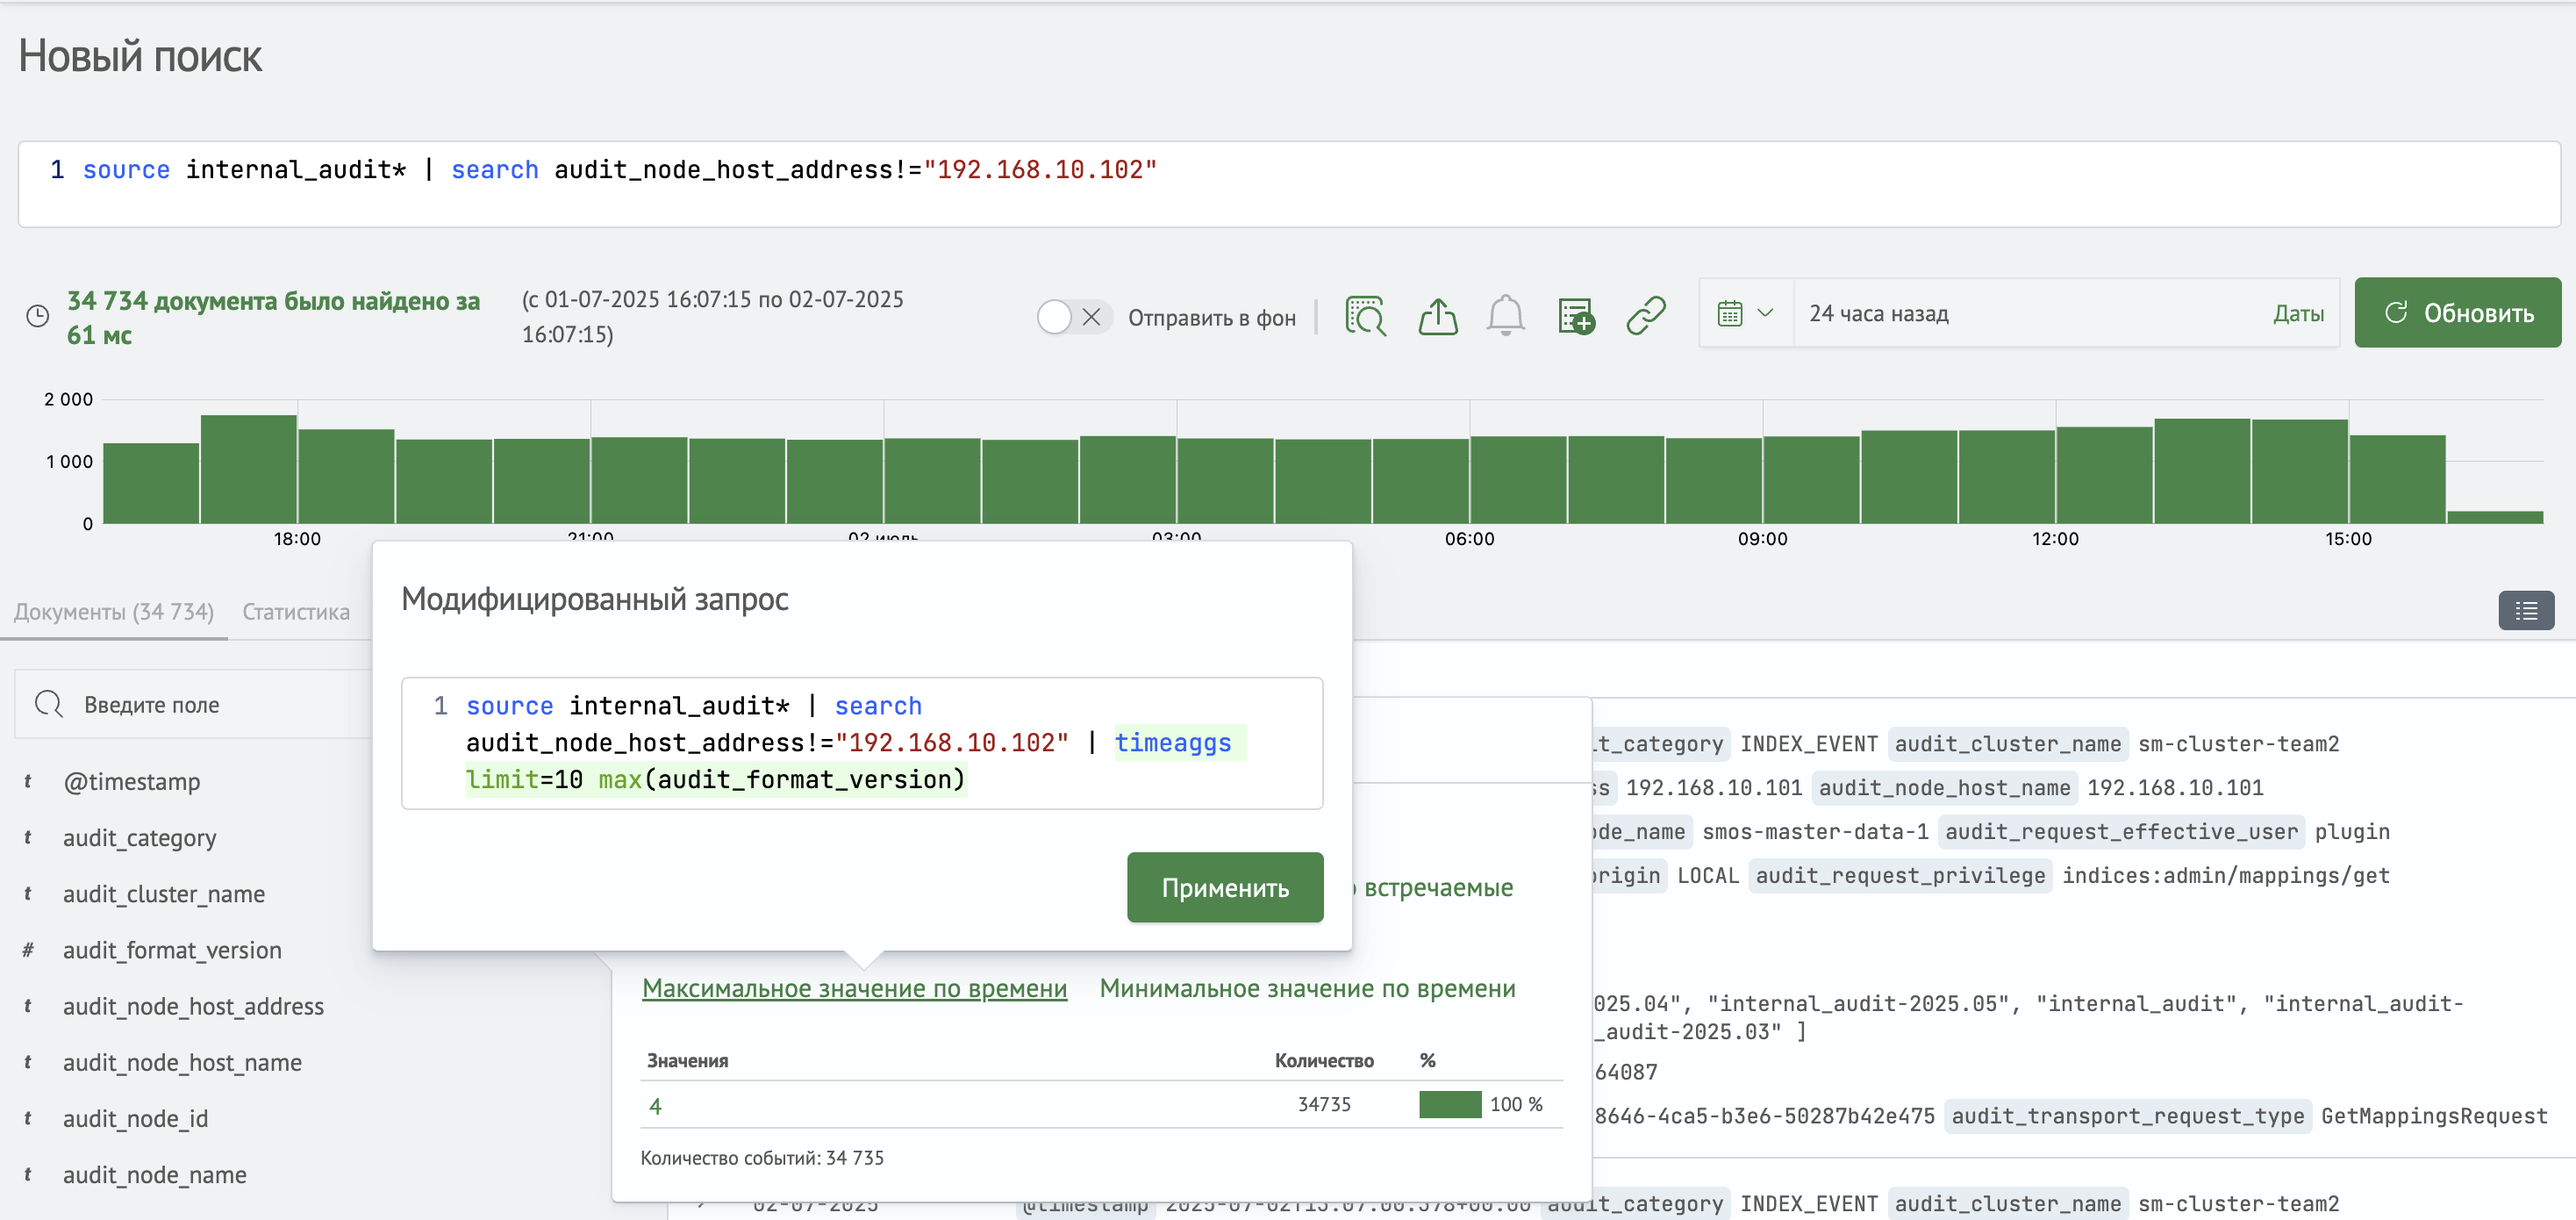Copy link using the chain icon
Viewport: 2576px width, 1220px height.
pyautogui.click(x=1645, y=316)
